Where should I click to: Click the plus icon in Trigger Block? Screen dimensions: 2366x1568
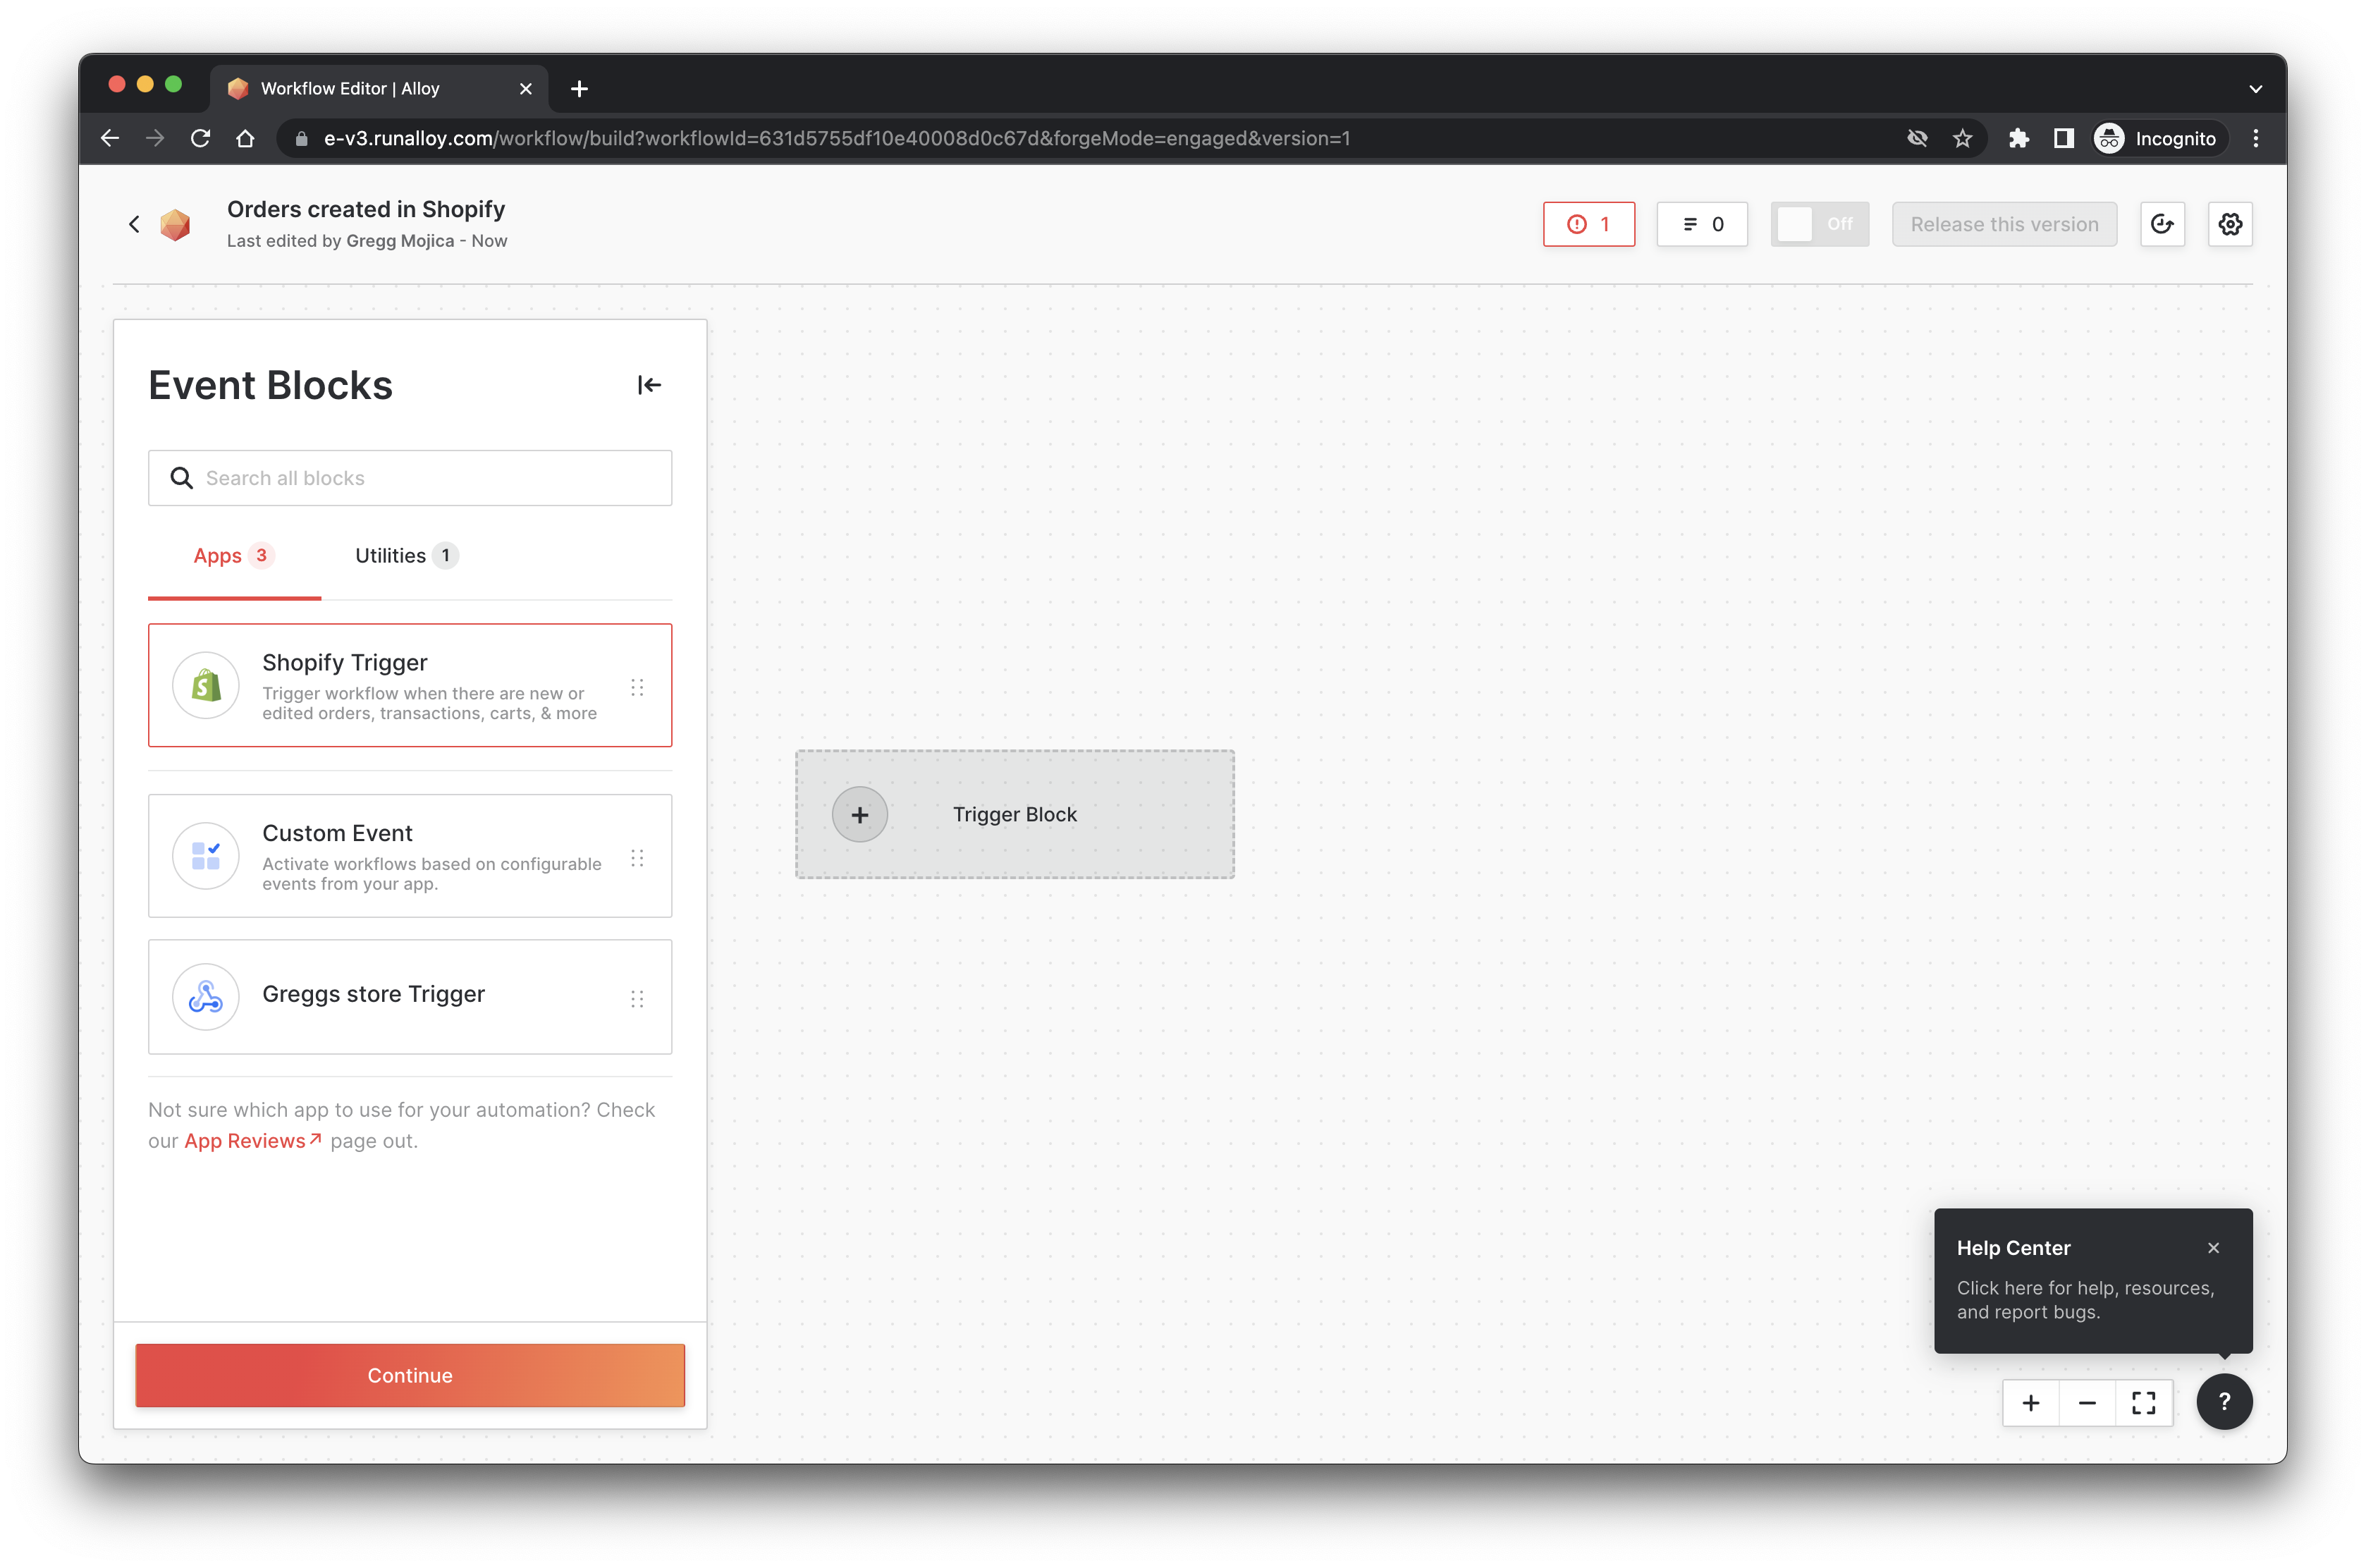859,815
